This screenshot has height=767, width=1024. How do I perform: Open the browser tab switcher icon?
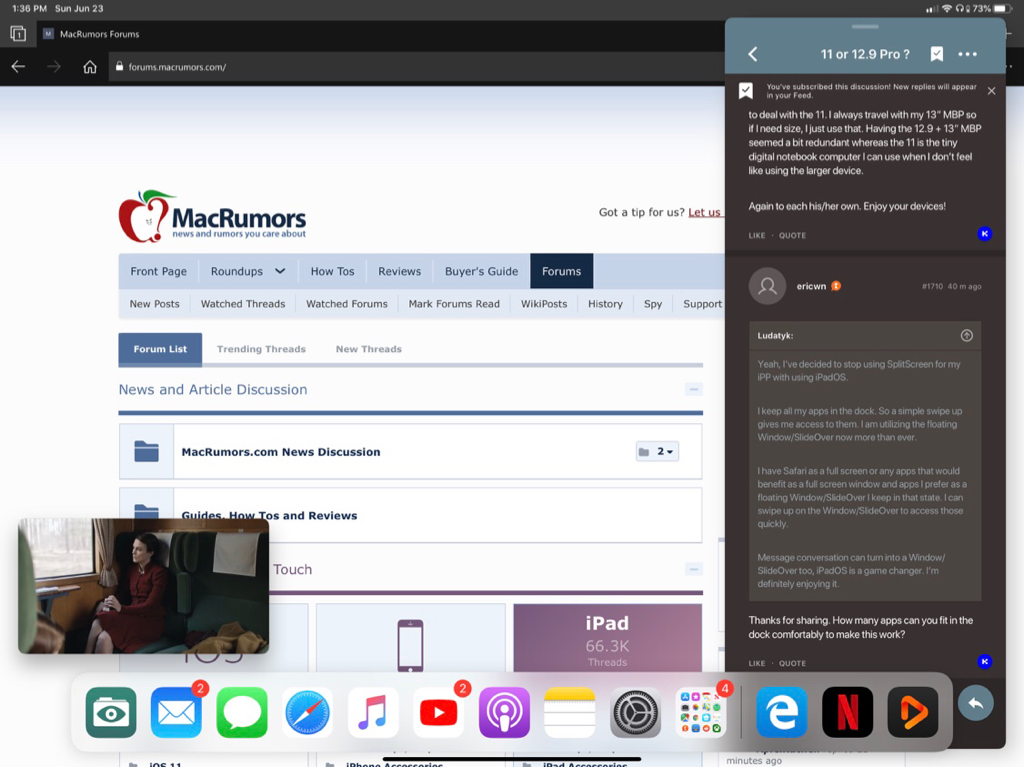tap(18, 33)
